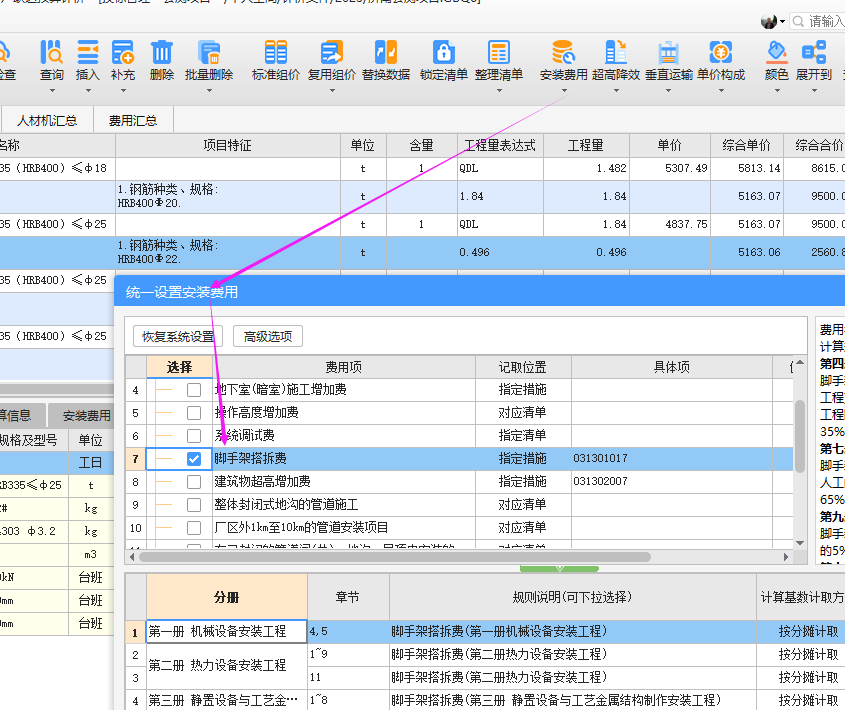
Task: Click 恢复系统设置 button
Action: [178, 336]
